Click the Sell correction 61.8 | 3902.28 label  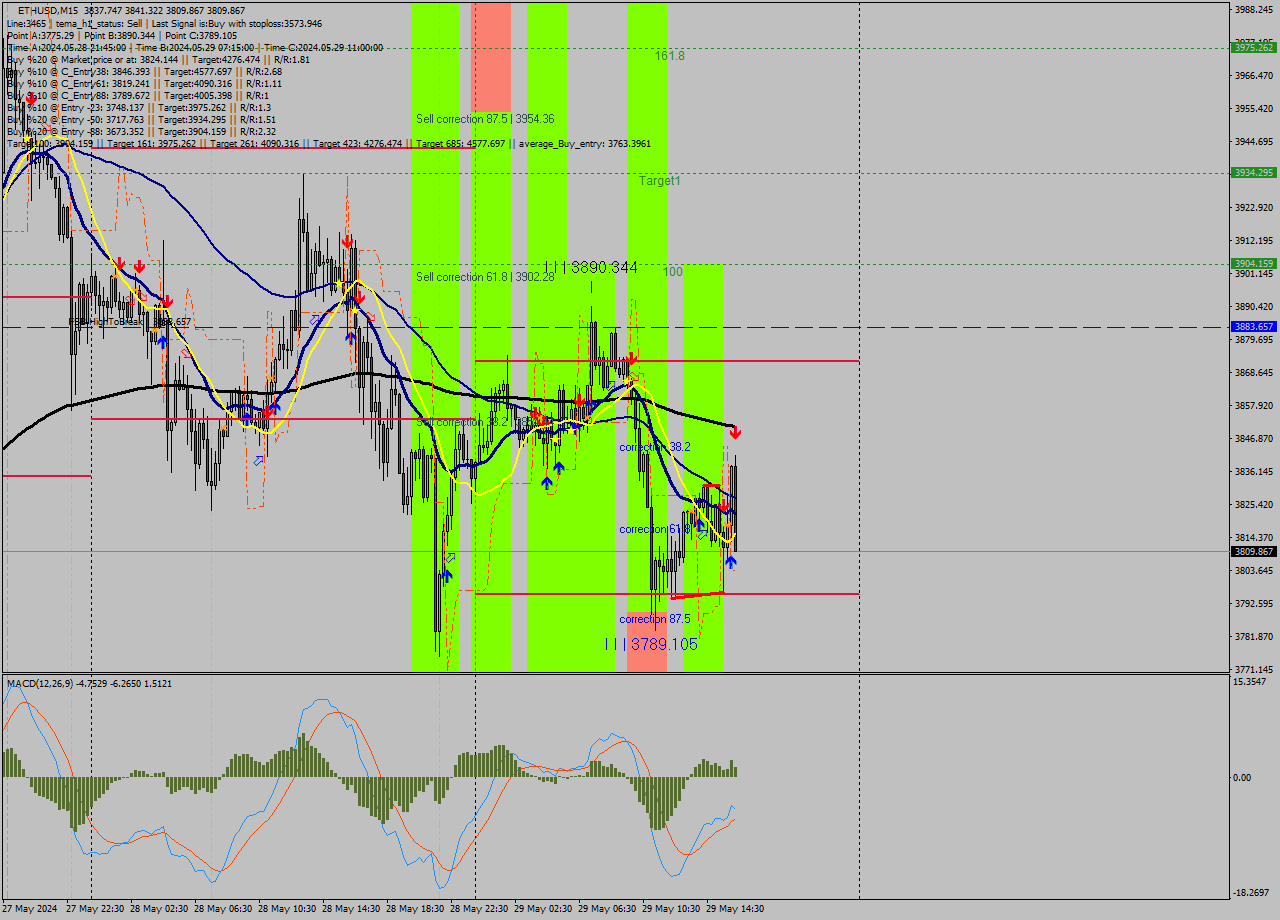tap(485, 276)
